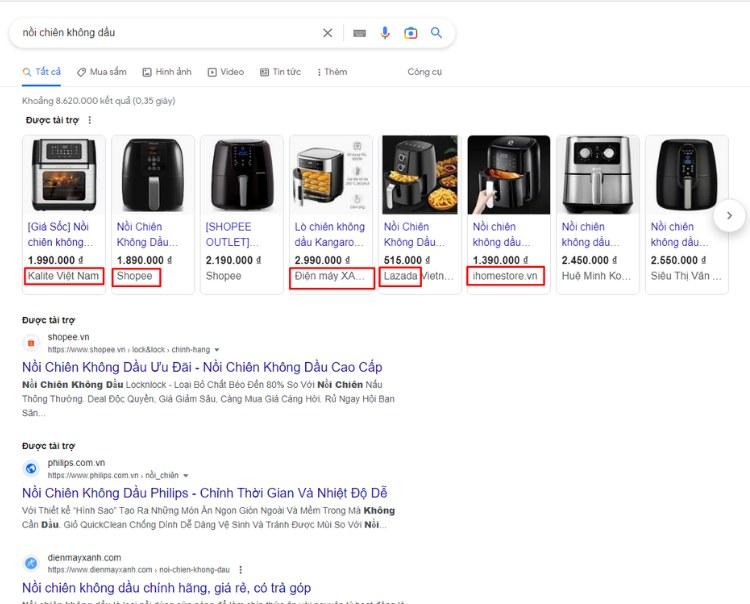Select the Tất cả tab

(42, 72)
